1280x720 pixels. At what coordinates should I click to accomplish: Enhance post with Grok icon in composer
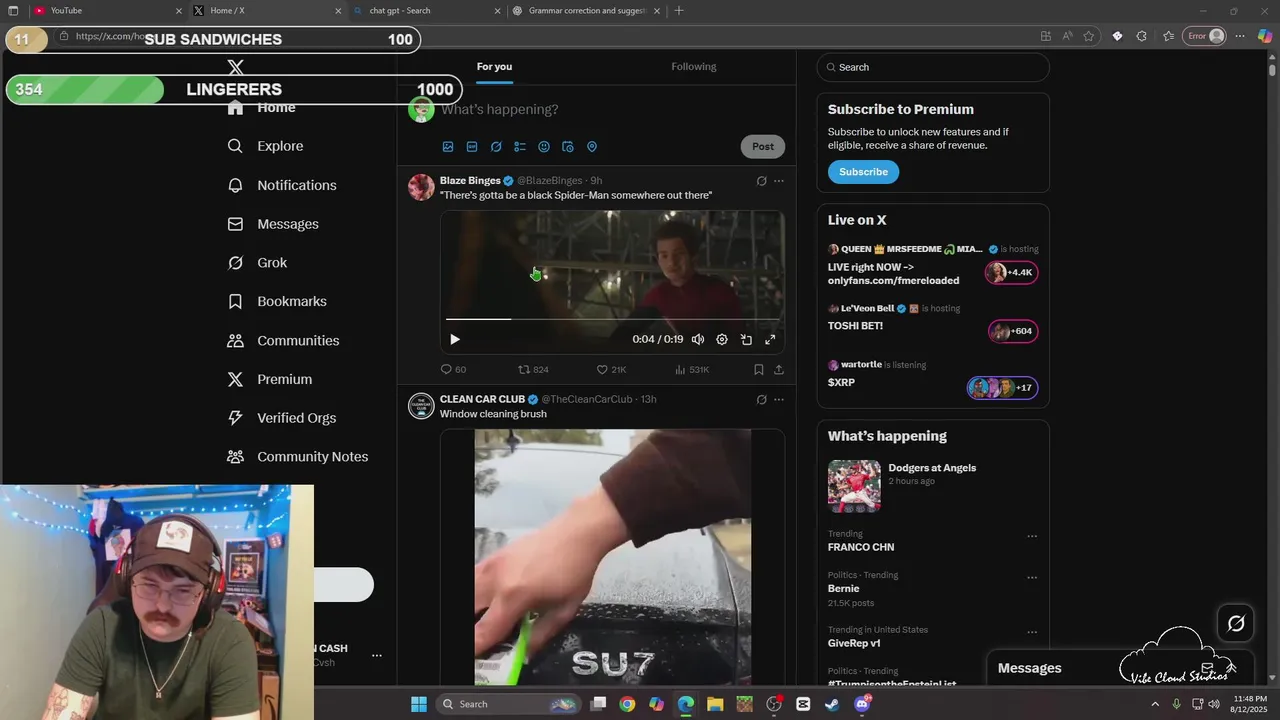[496, 147]
